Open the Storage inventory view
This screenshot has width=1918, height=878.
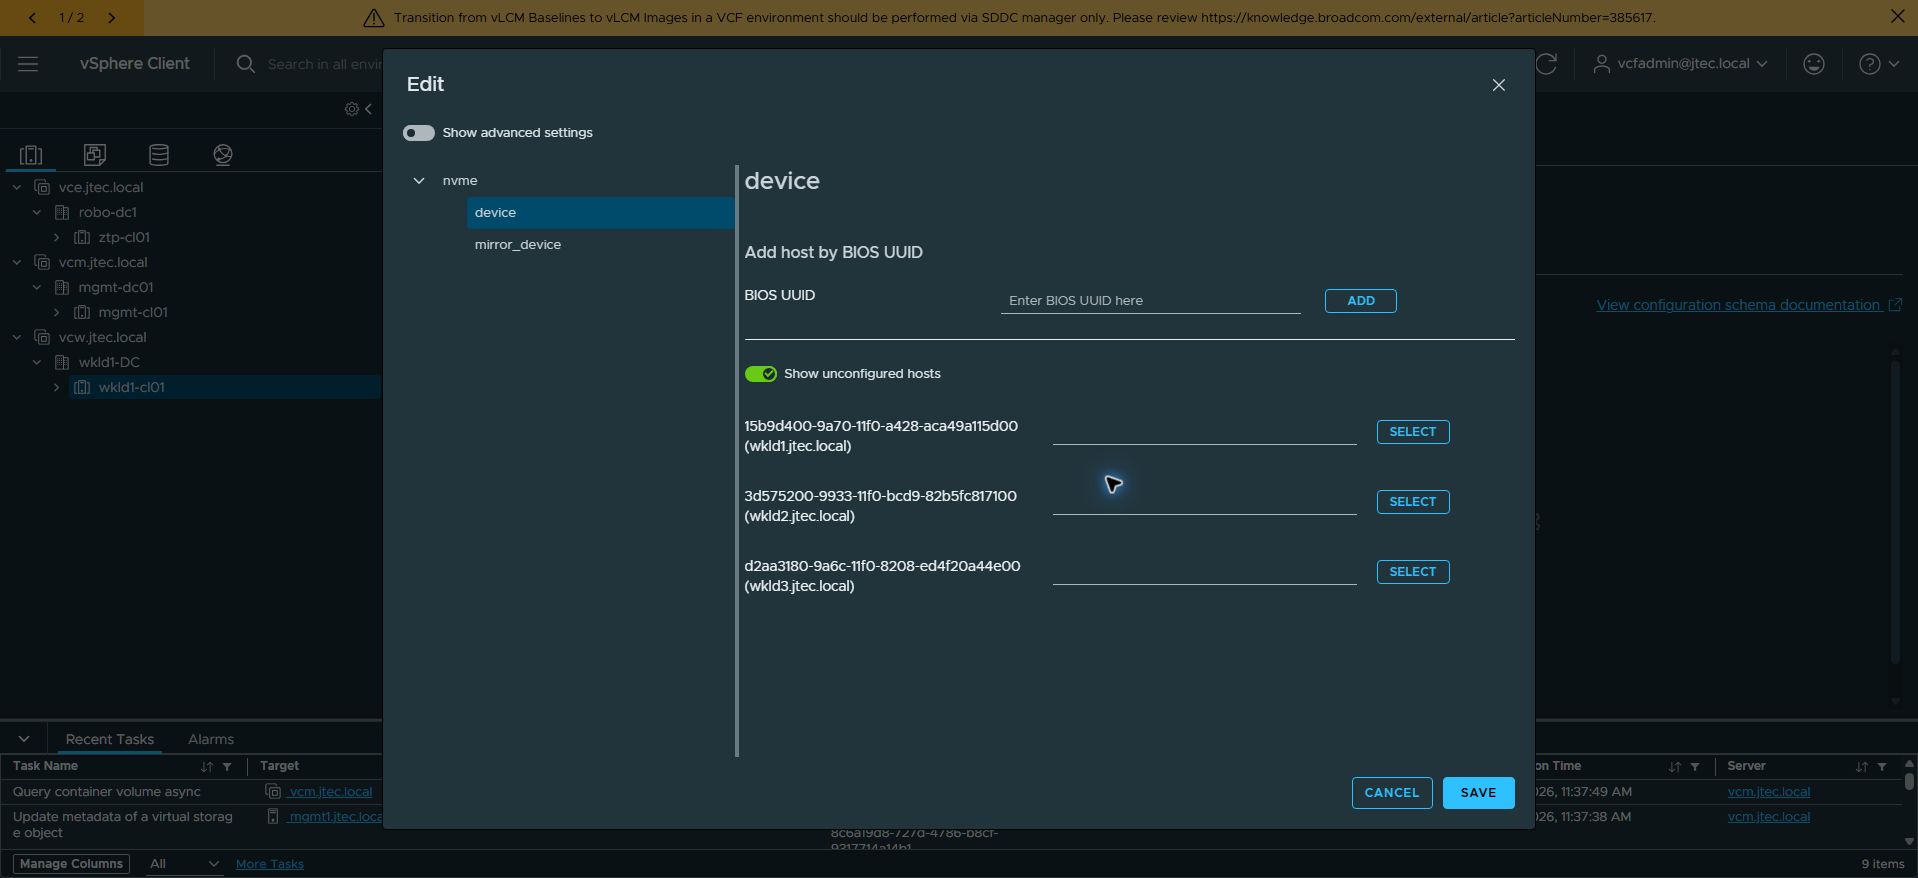[159, 155]
